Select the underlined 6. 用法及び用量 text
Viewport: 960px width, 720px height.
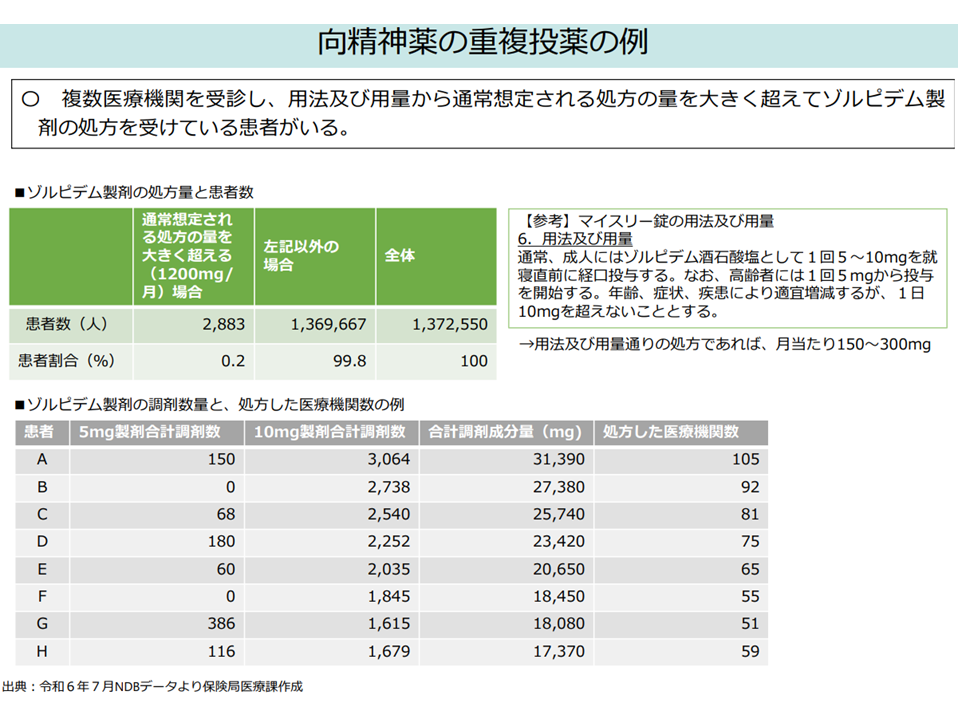pyautogui.click(x=575, y=239)
